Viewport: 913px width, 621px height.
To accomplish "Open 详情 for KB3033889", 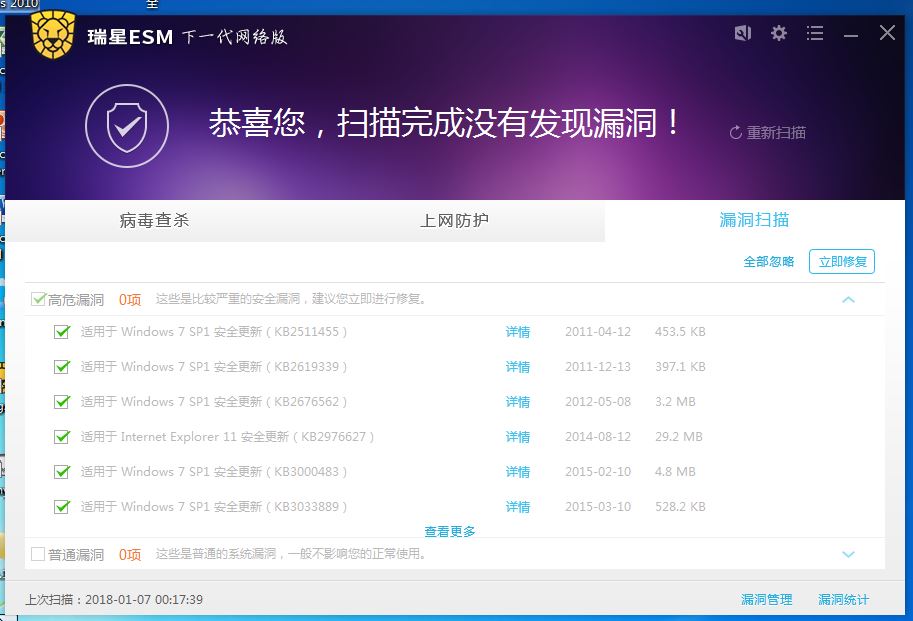I will click(518, 506).
